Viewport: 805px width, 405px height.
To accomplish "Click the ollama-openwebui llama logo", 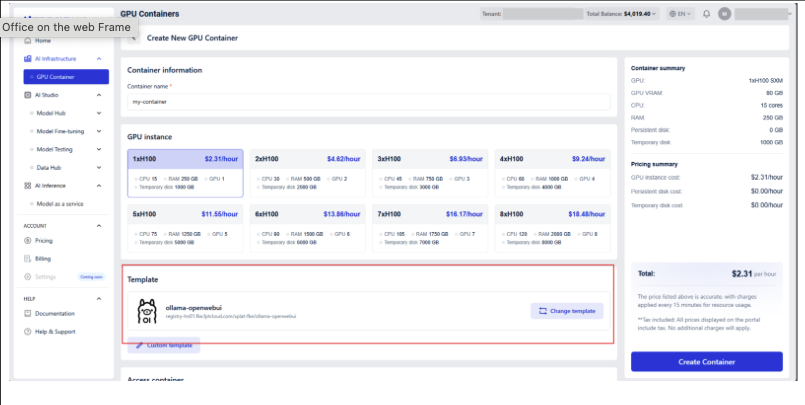I will tap(146, 312).
